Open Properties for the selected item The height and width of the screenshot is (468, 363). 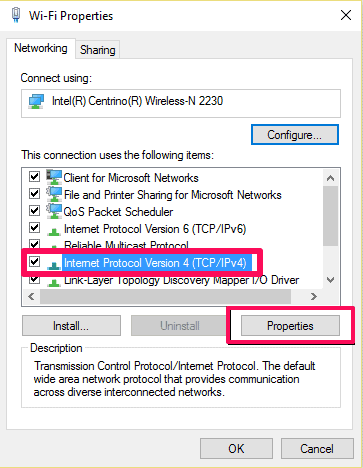click(290, 326)
